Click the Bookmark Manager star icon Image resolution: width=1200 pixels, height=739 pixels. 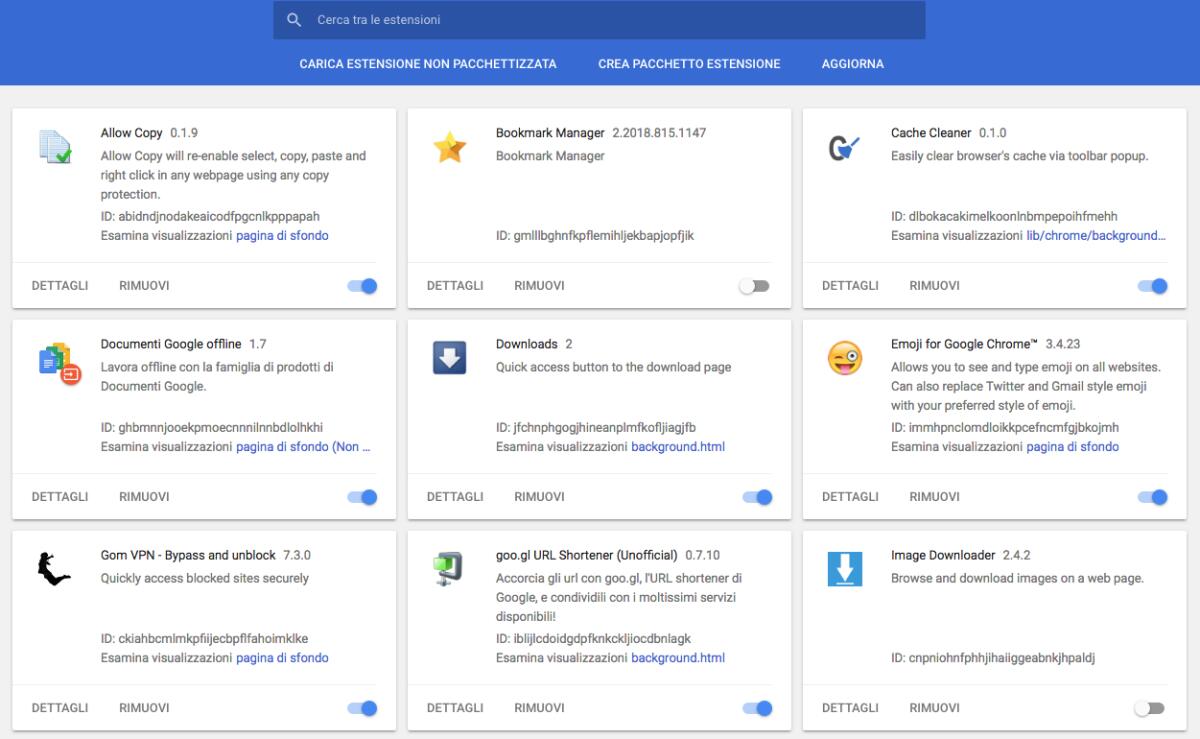click(x=452, y=145)
